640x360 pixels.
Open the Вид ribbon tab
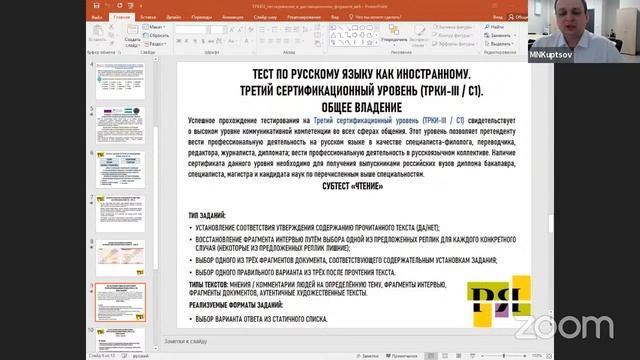point(335,17)
